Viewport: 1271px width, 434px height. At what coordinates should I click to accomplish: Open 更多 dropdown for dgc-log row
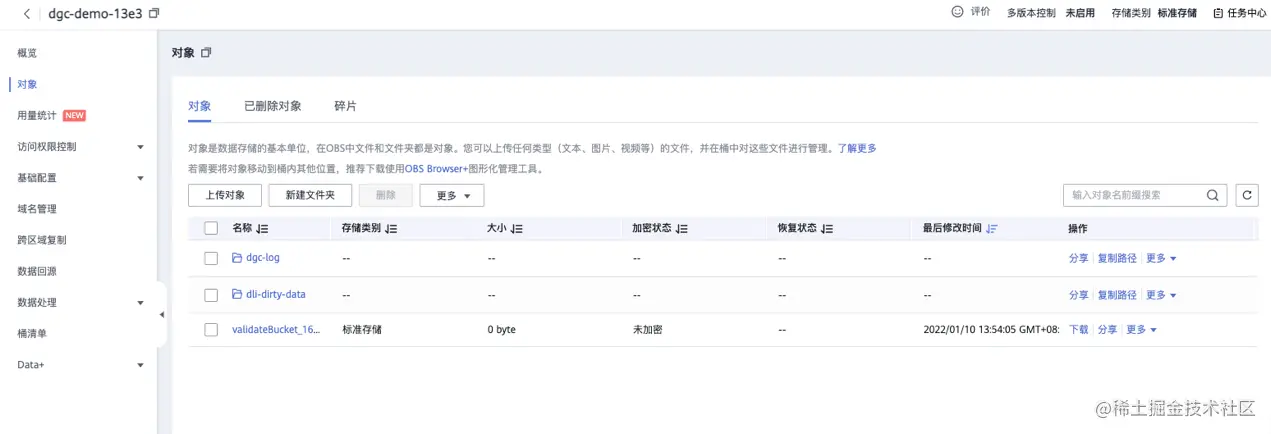coord(1161,258)
